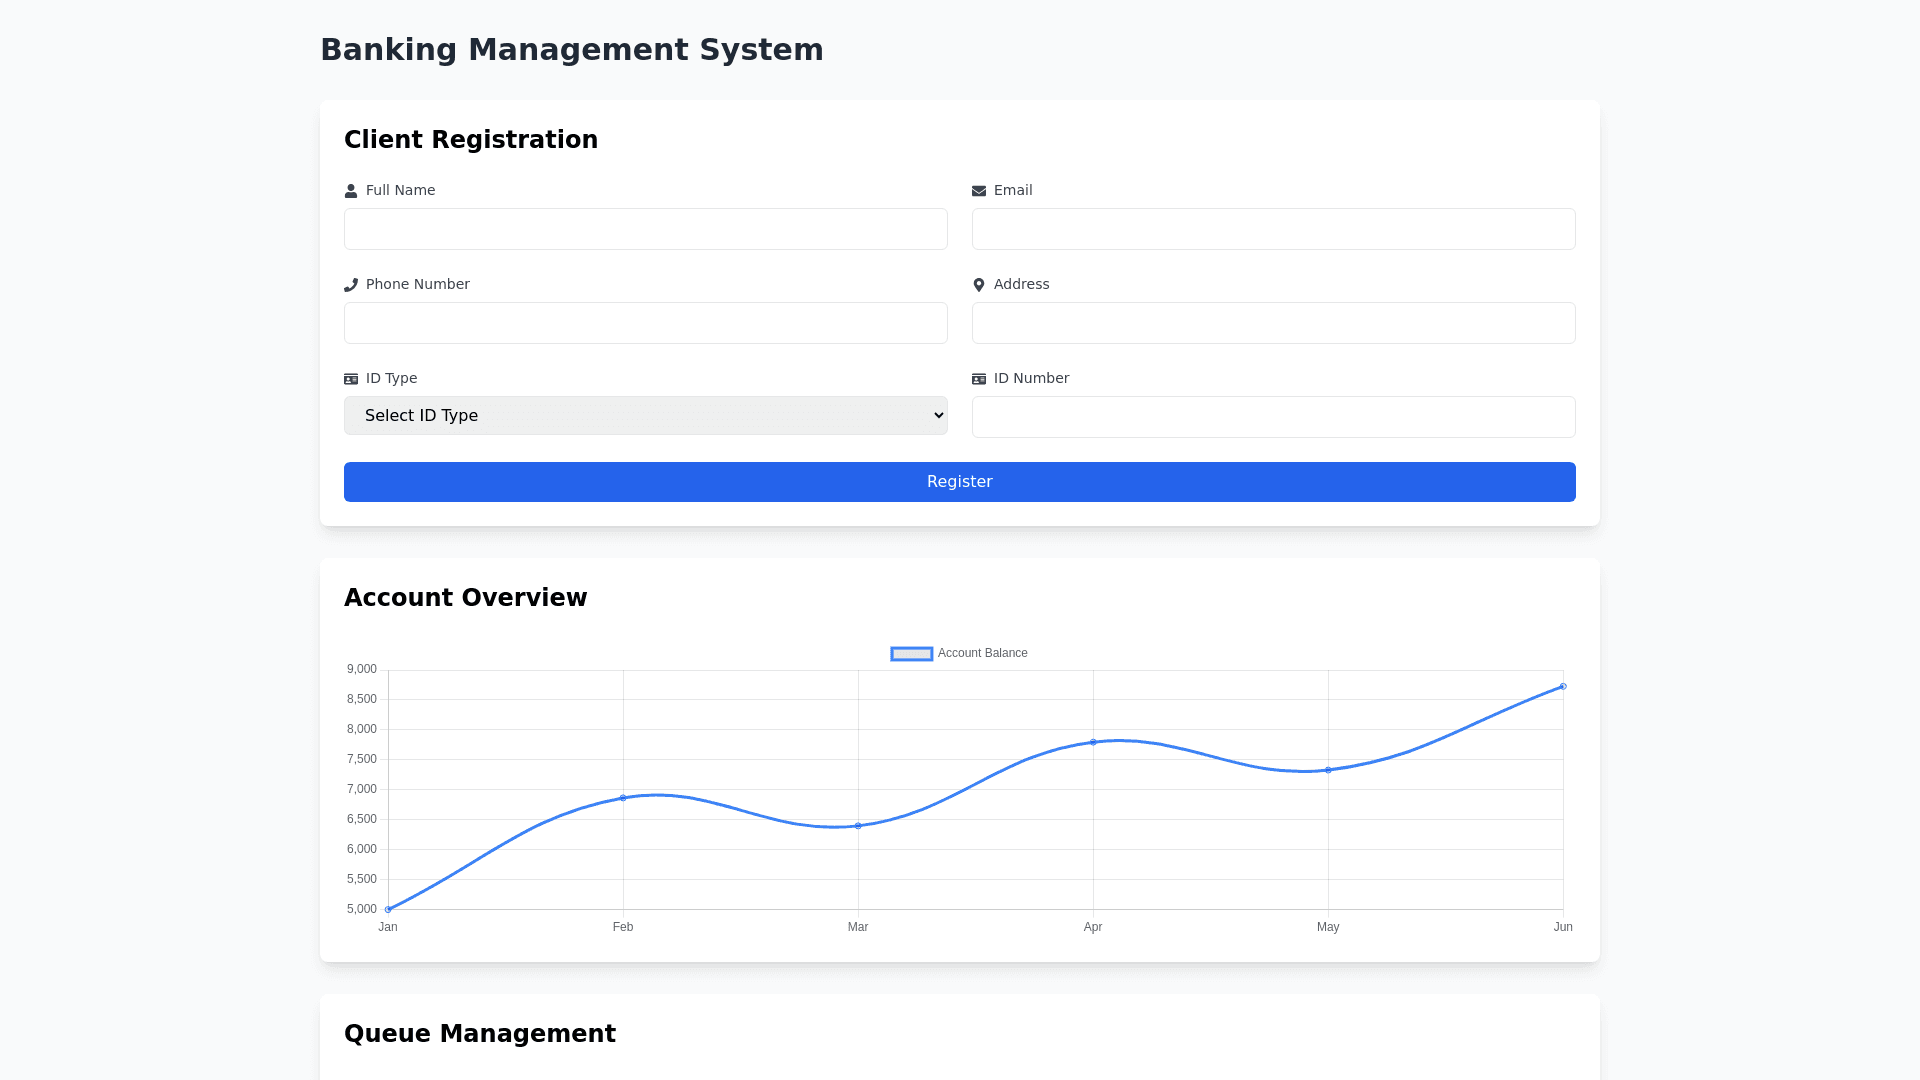Focus the Full Name text field
Screen dimensions: 1920x1080
[645, 229]
